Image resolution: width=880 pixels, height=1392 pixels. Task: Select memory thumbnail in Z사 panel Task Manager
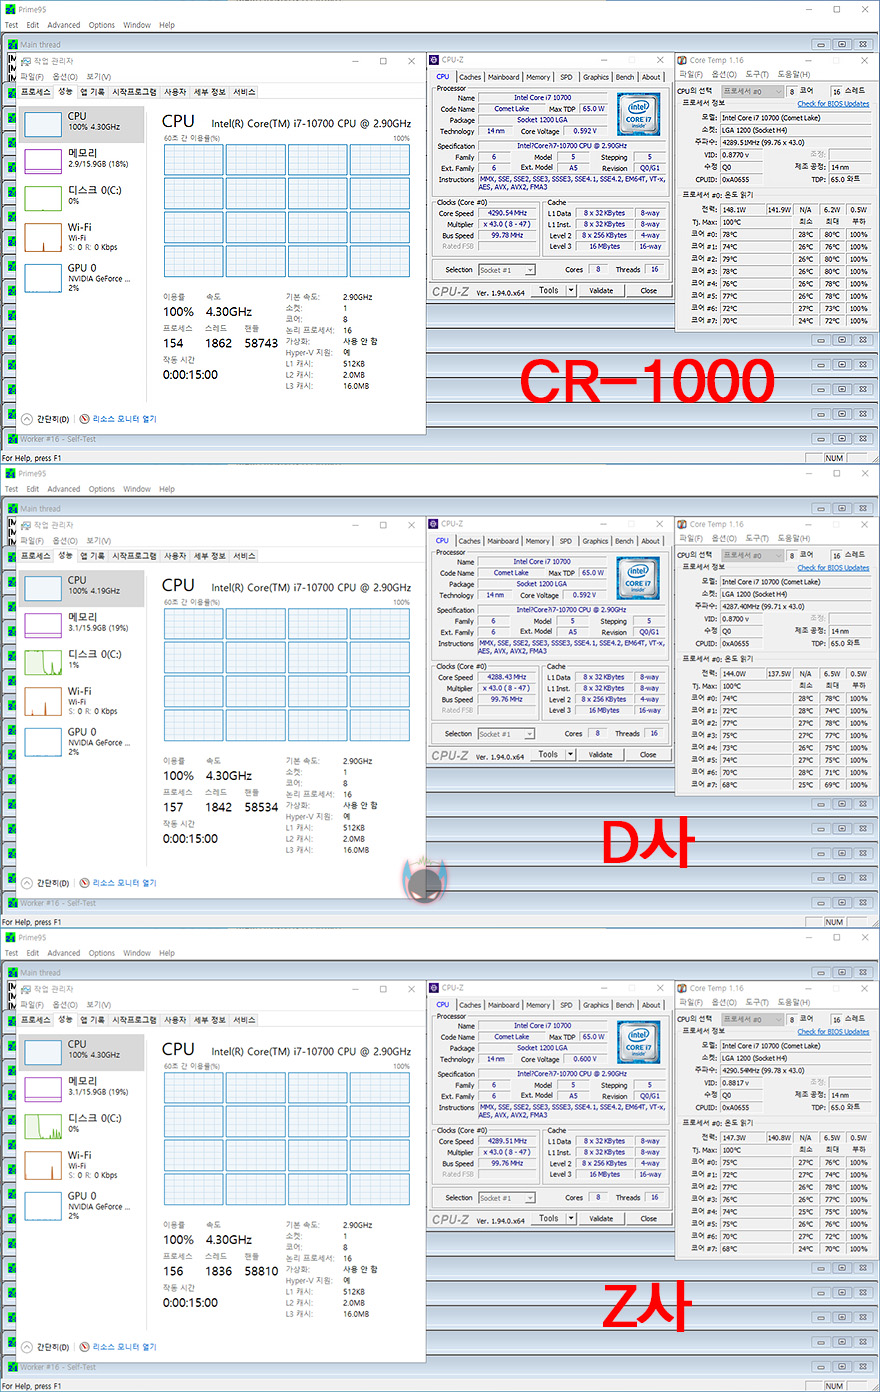click(43, 1088)
